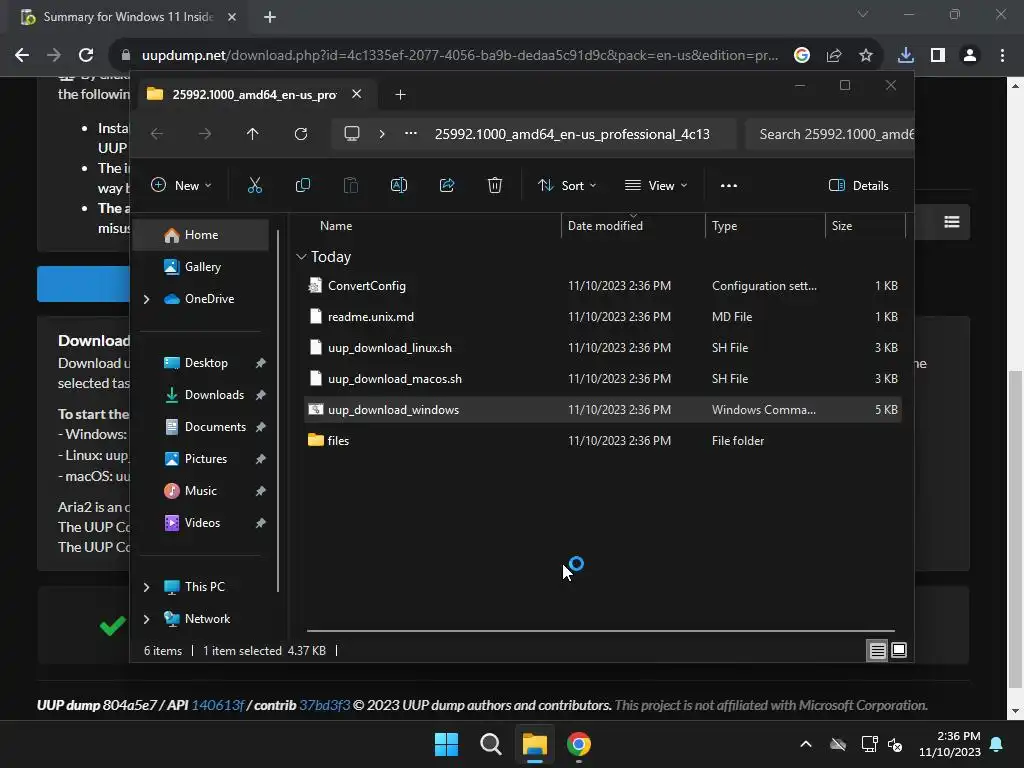
Task: Go forward in File Explorer
Action: pos(204,134)
